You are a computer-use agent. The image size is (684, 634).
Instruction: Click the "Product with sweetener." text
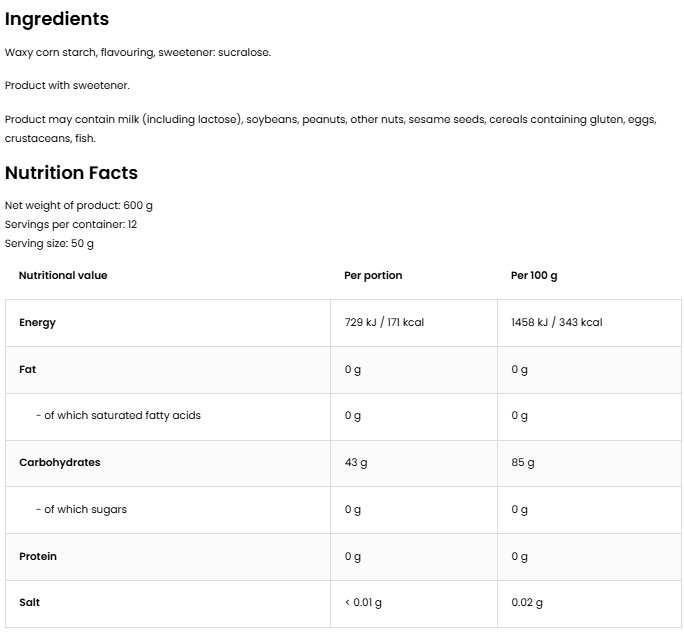click(x=67, y=85)
